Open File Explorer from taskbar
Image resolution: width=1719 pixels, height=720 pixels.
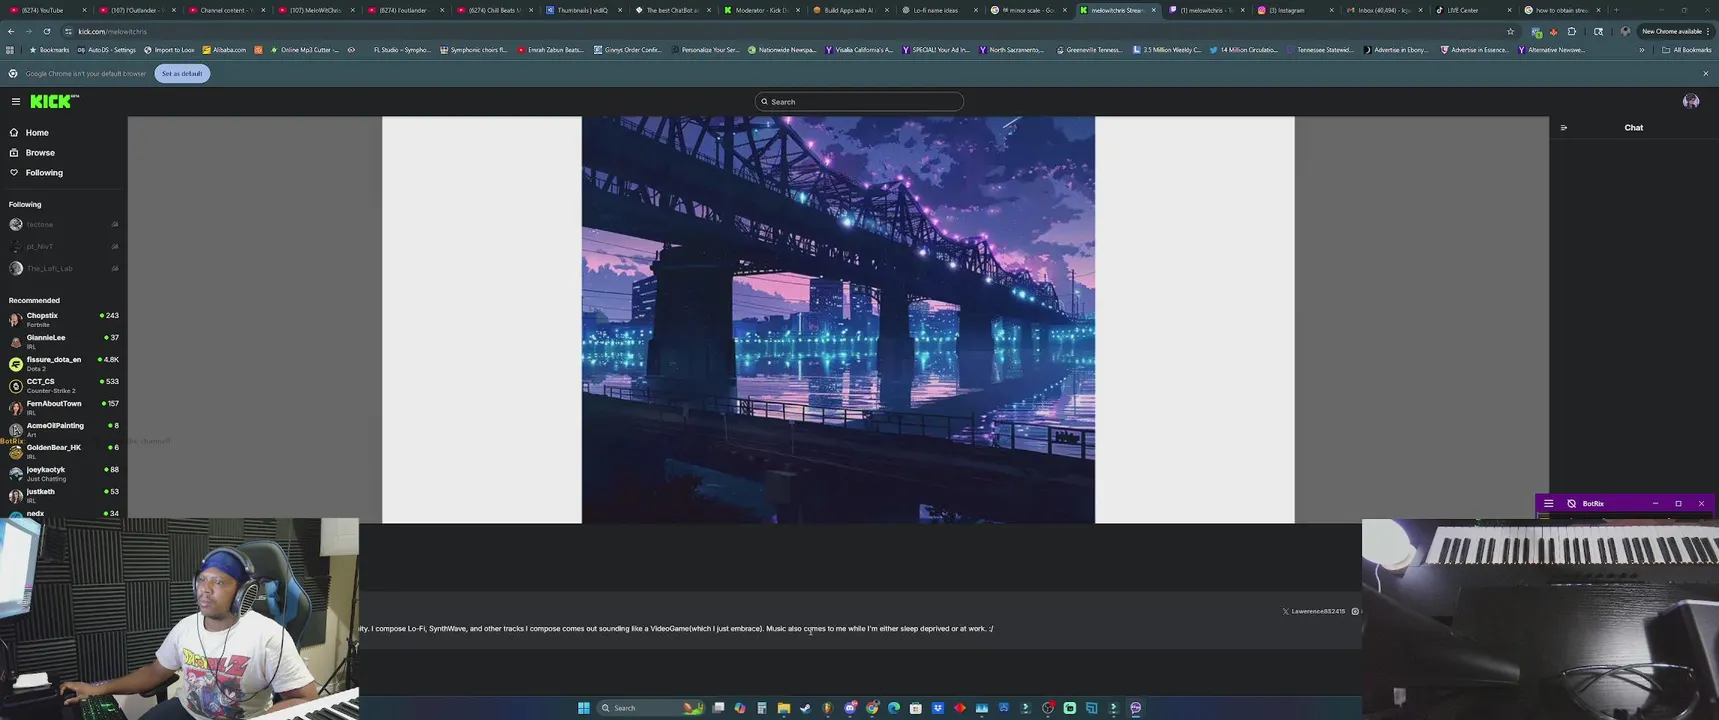[784, 708]
